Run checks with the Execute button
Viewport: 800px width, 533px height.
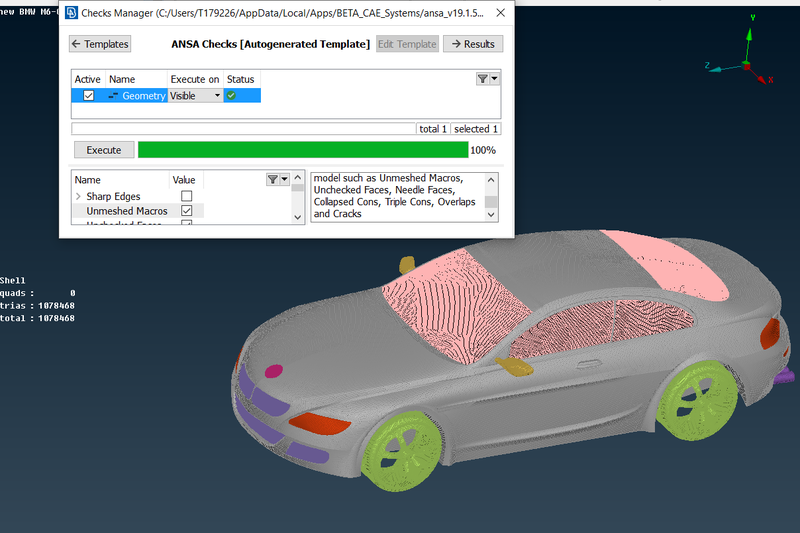pos(104,150)
